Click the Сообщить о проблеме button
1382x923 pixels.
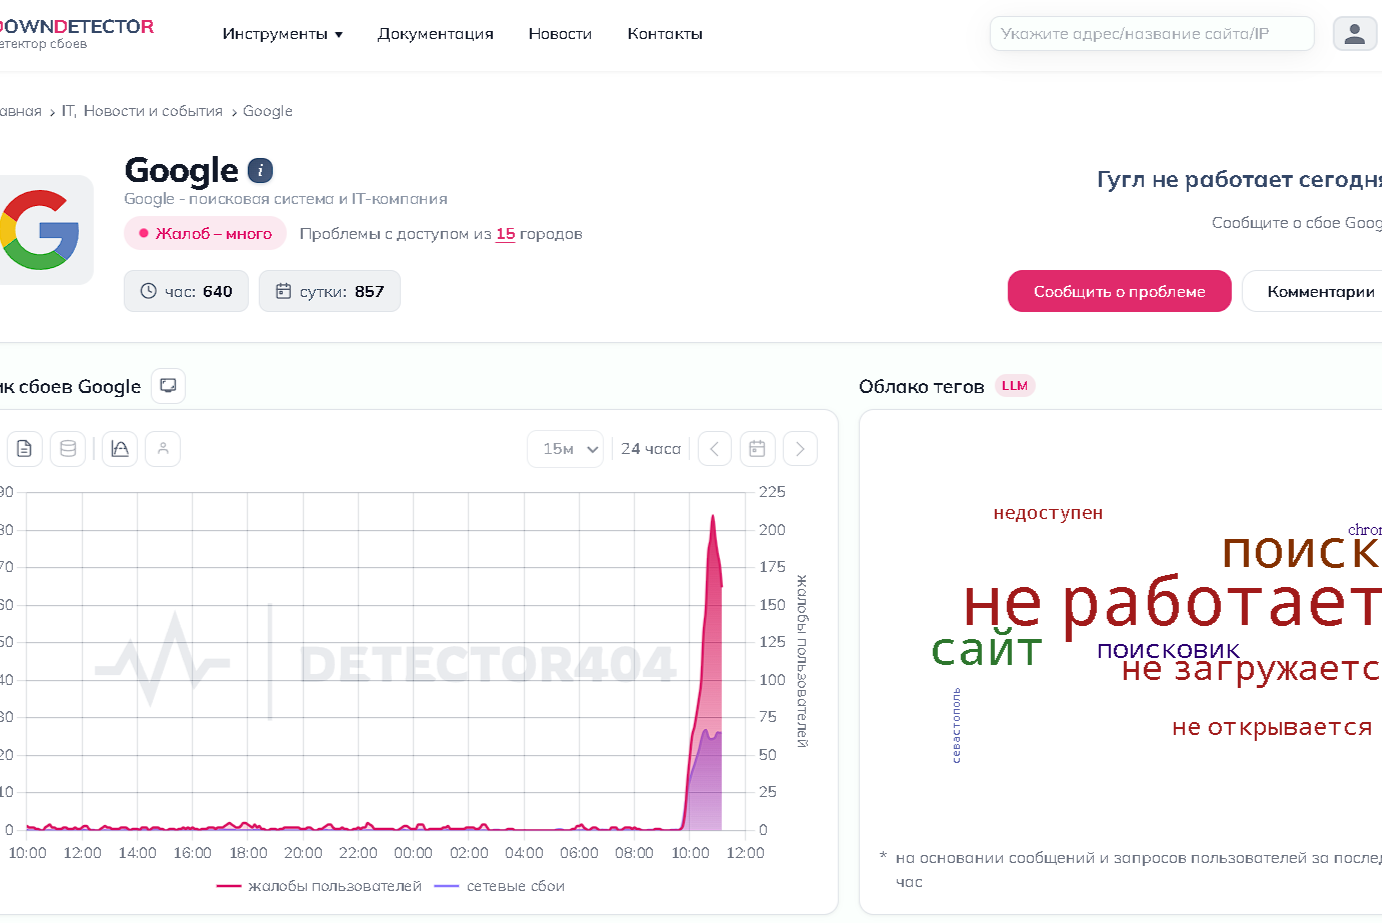click(1120, 291)
